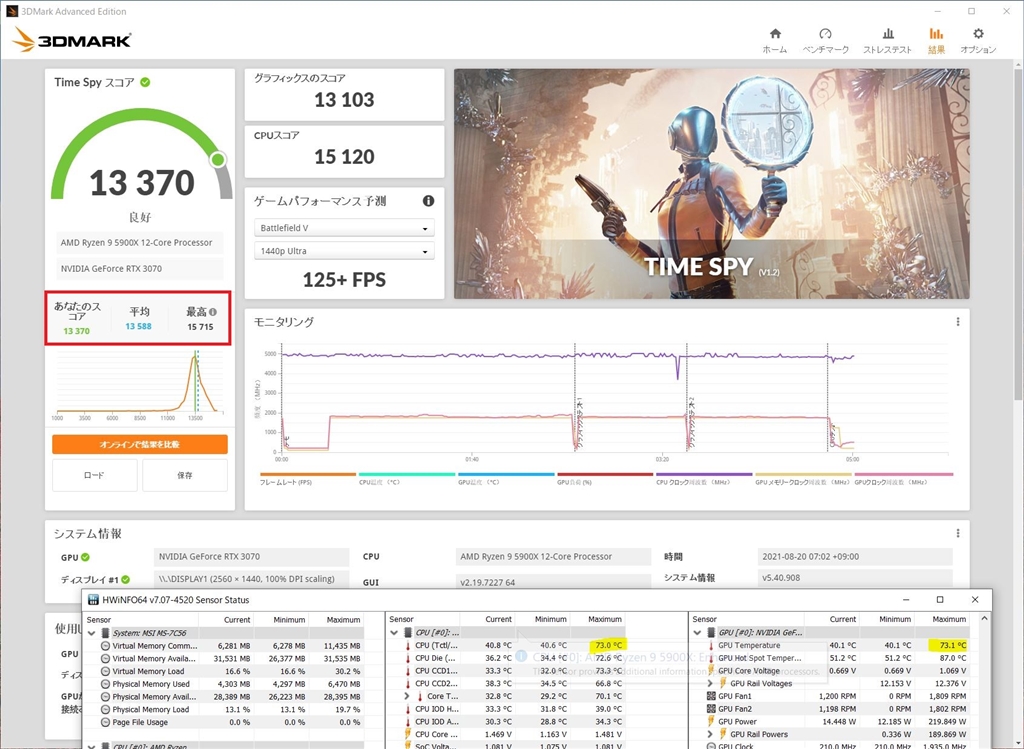Click the green check next to ディスプレイ #1
The width and height of the screenshot is (1024, 749).
(125, 579)
